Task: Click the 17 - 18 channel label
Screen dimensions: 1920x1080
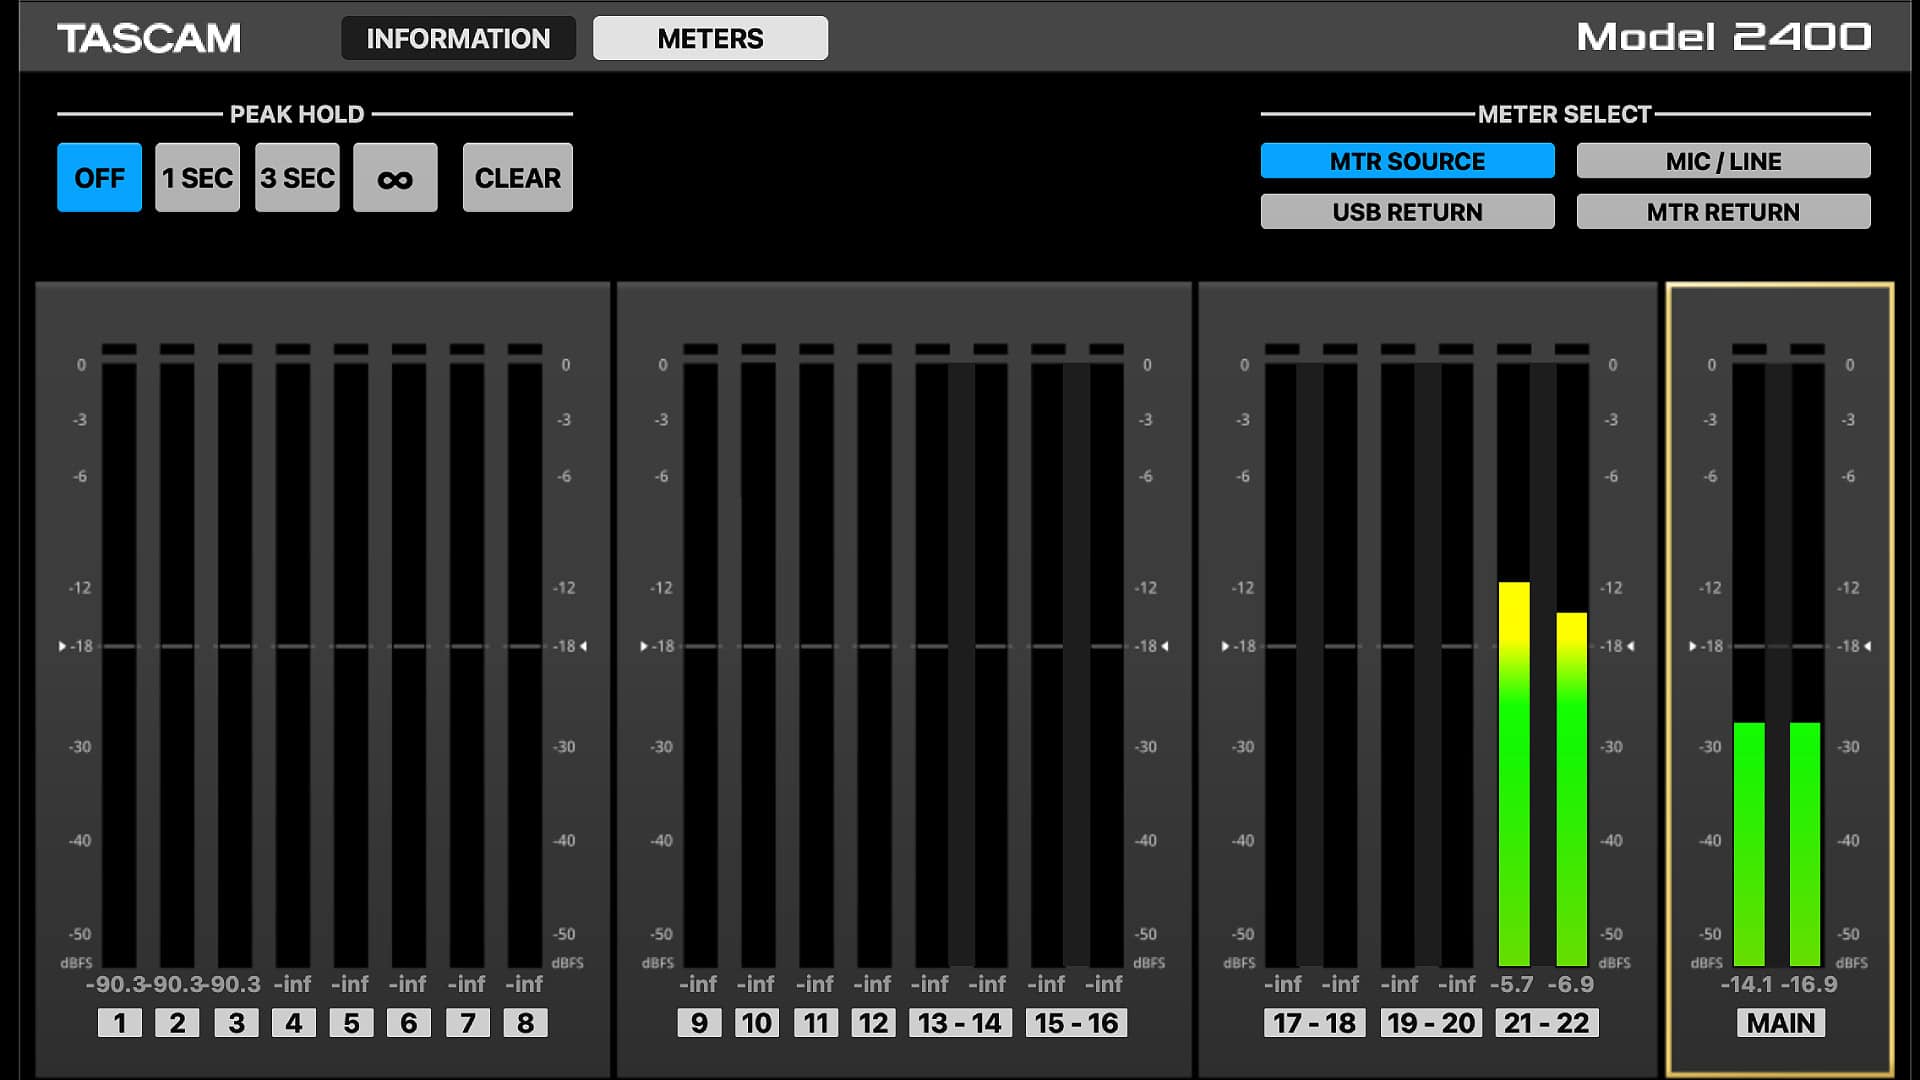Action: click(1314, 1023)
